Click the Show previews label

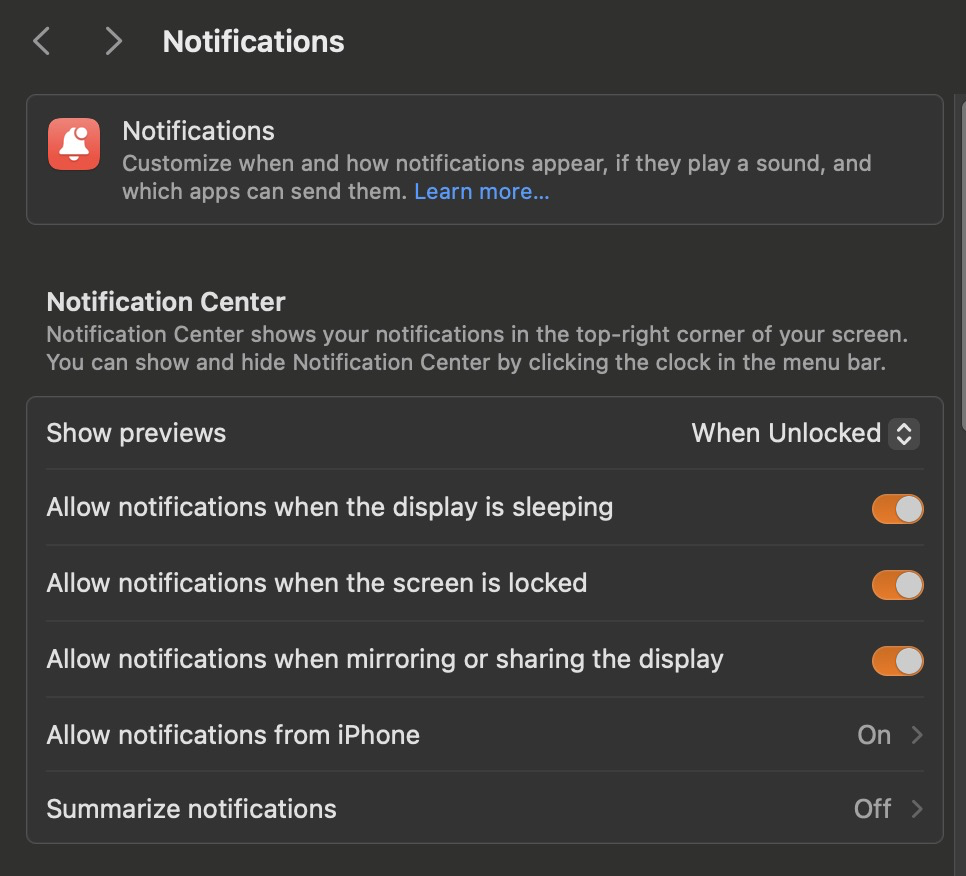tap(136, 433)
